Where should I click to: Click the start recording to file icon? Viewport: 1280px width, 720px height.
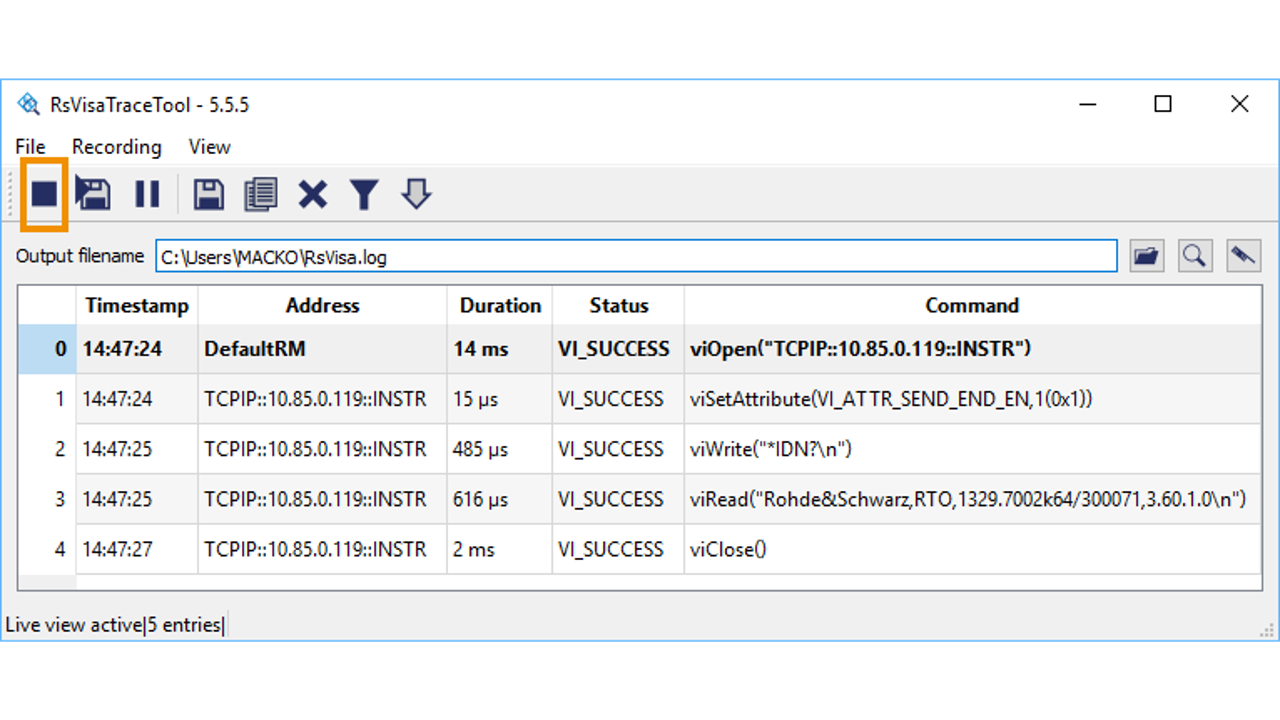(x=94, y=193)
